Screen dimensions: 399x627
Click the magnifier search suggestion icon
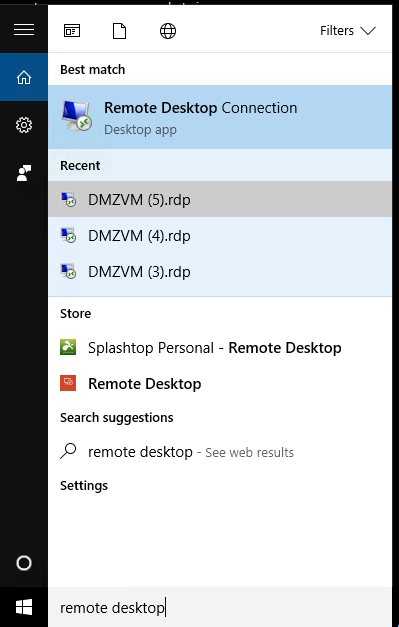(68, 451)
